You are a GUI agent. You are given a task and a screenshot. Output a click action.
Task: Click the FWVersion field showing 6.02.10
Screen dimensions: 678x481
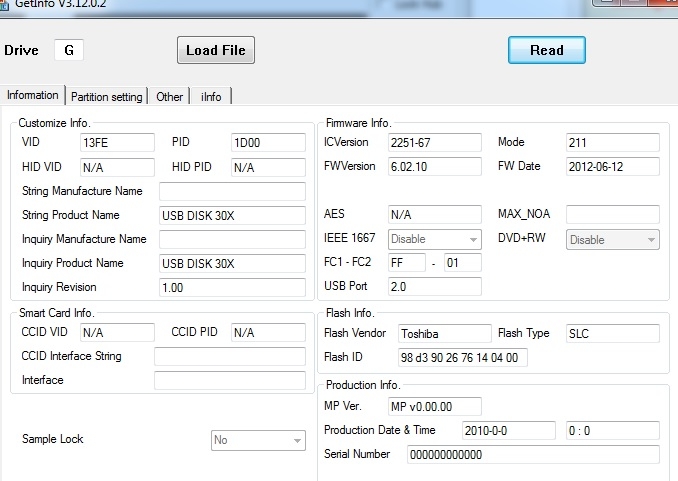click(x=435, y=167)
